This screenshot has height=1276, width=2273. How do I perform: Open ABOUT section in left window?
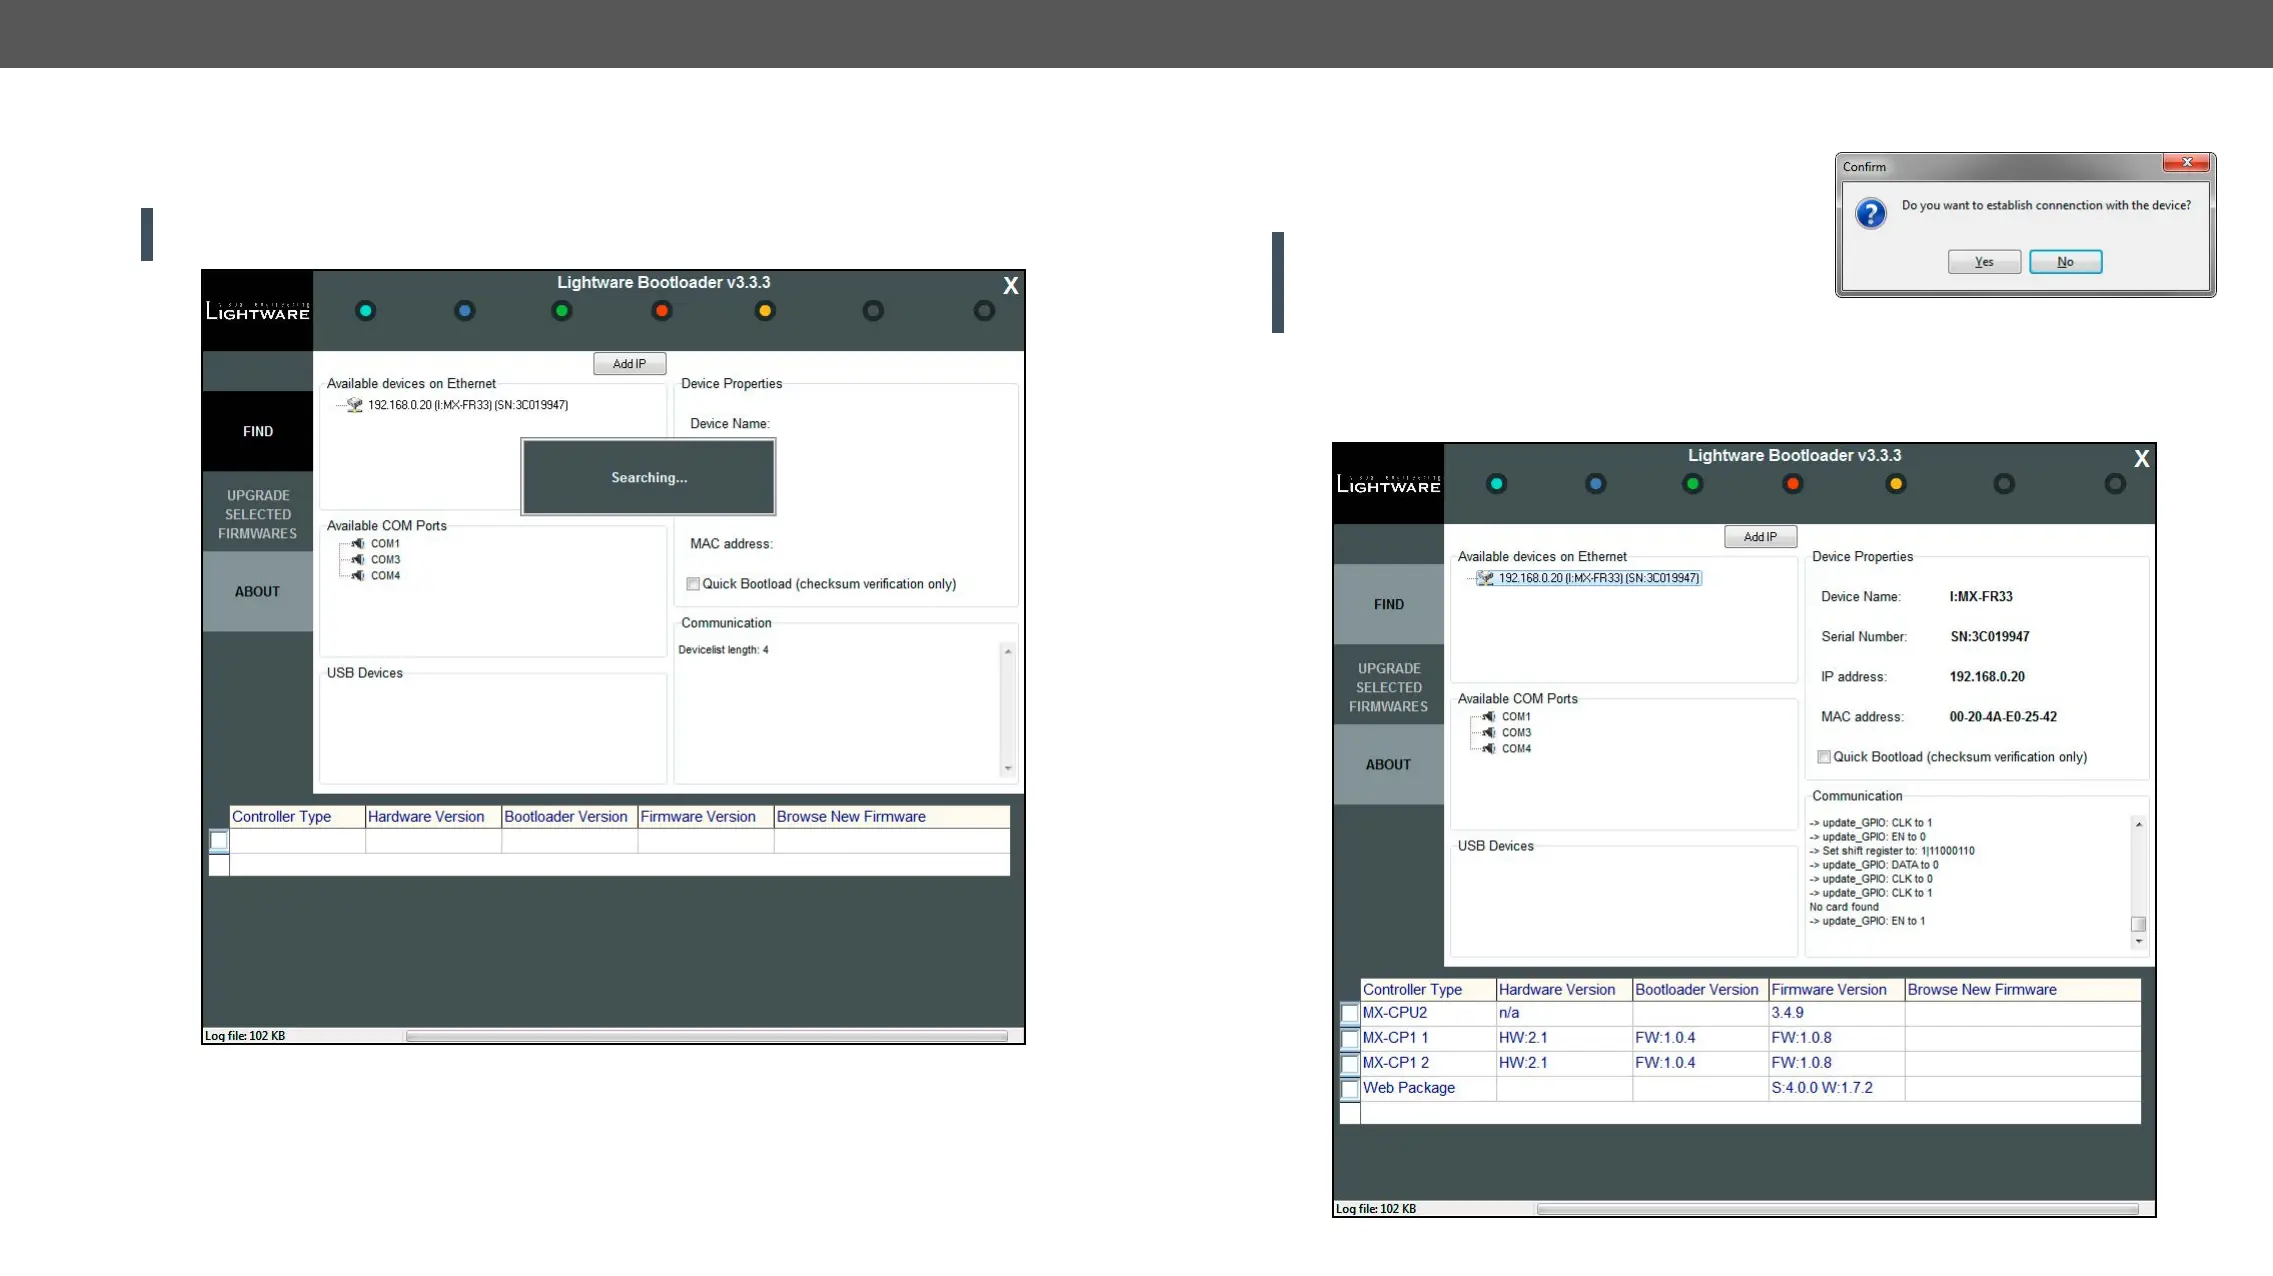coord(257,591)
